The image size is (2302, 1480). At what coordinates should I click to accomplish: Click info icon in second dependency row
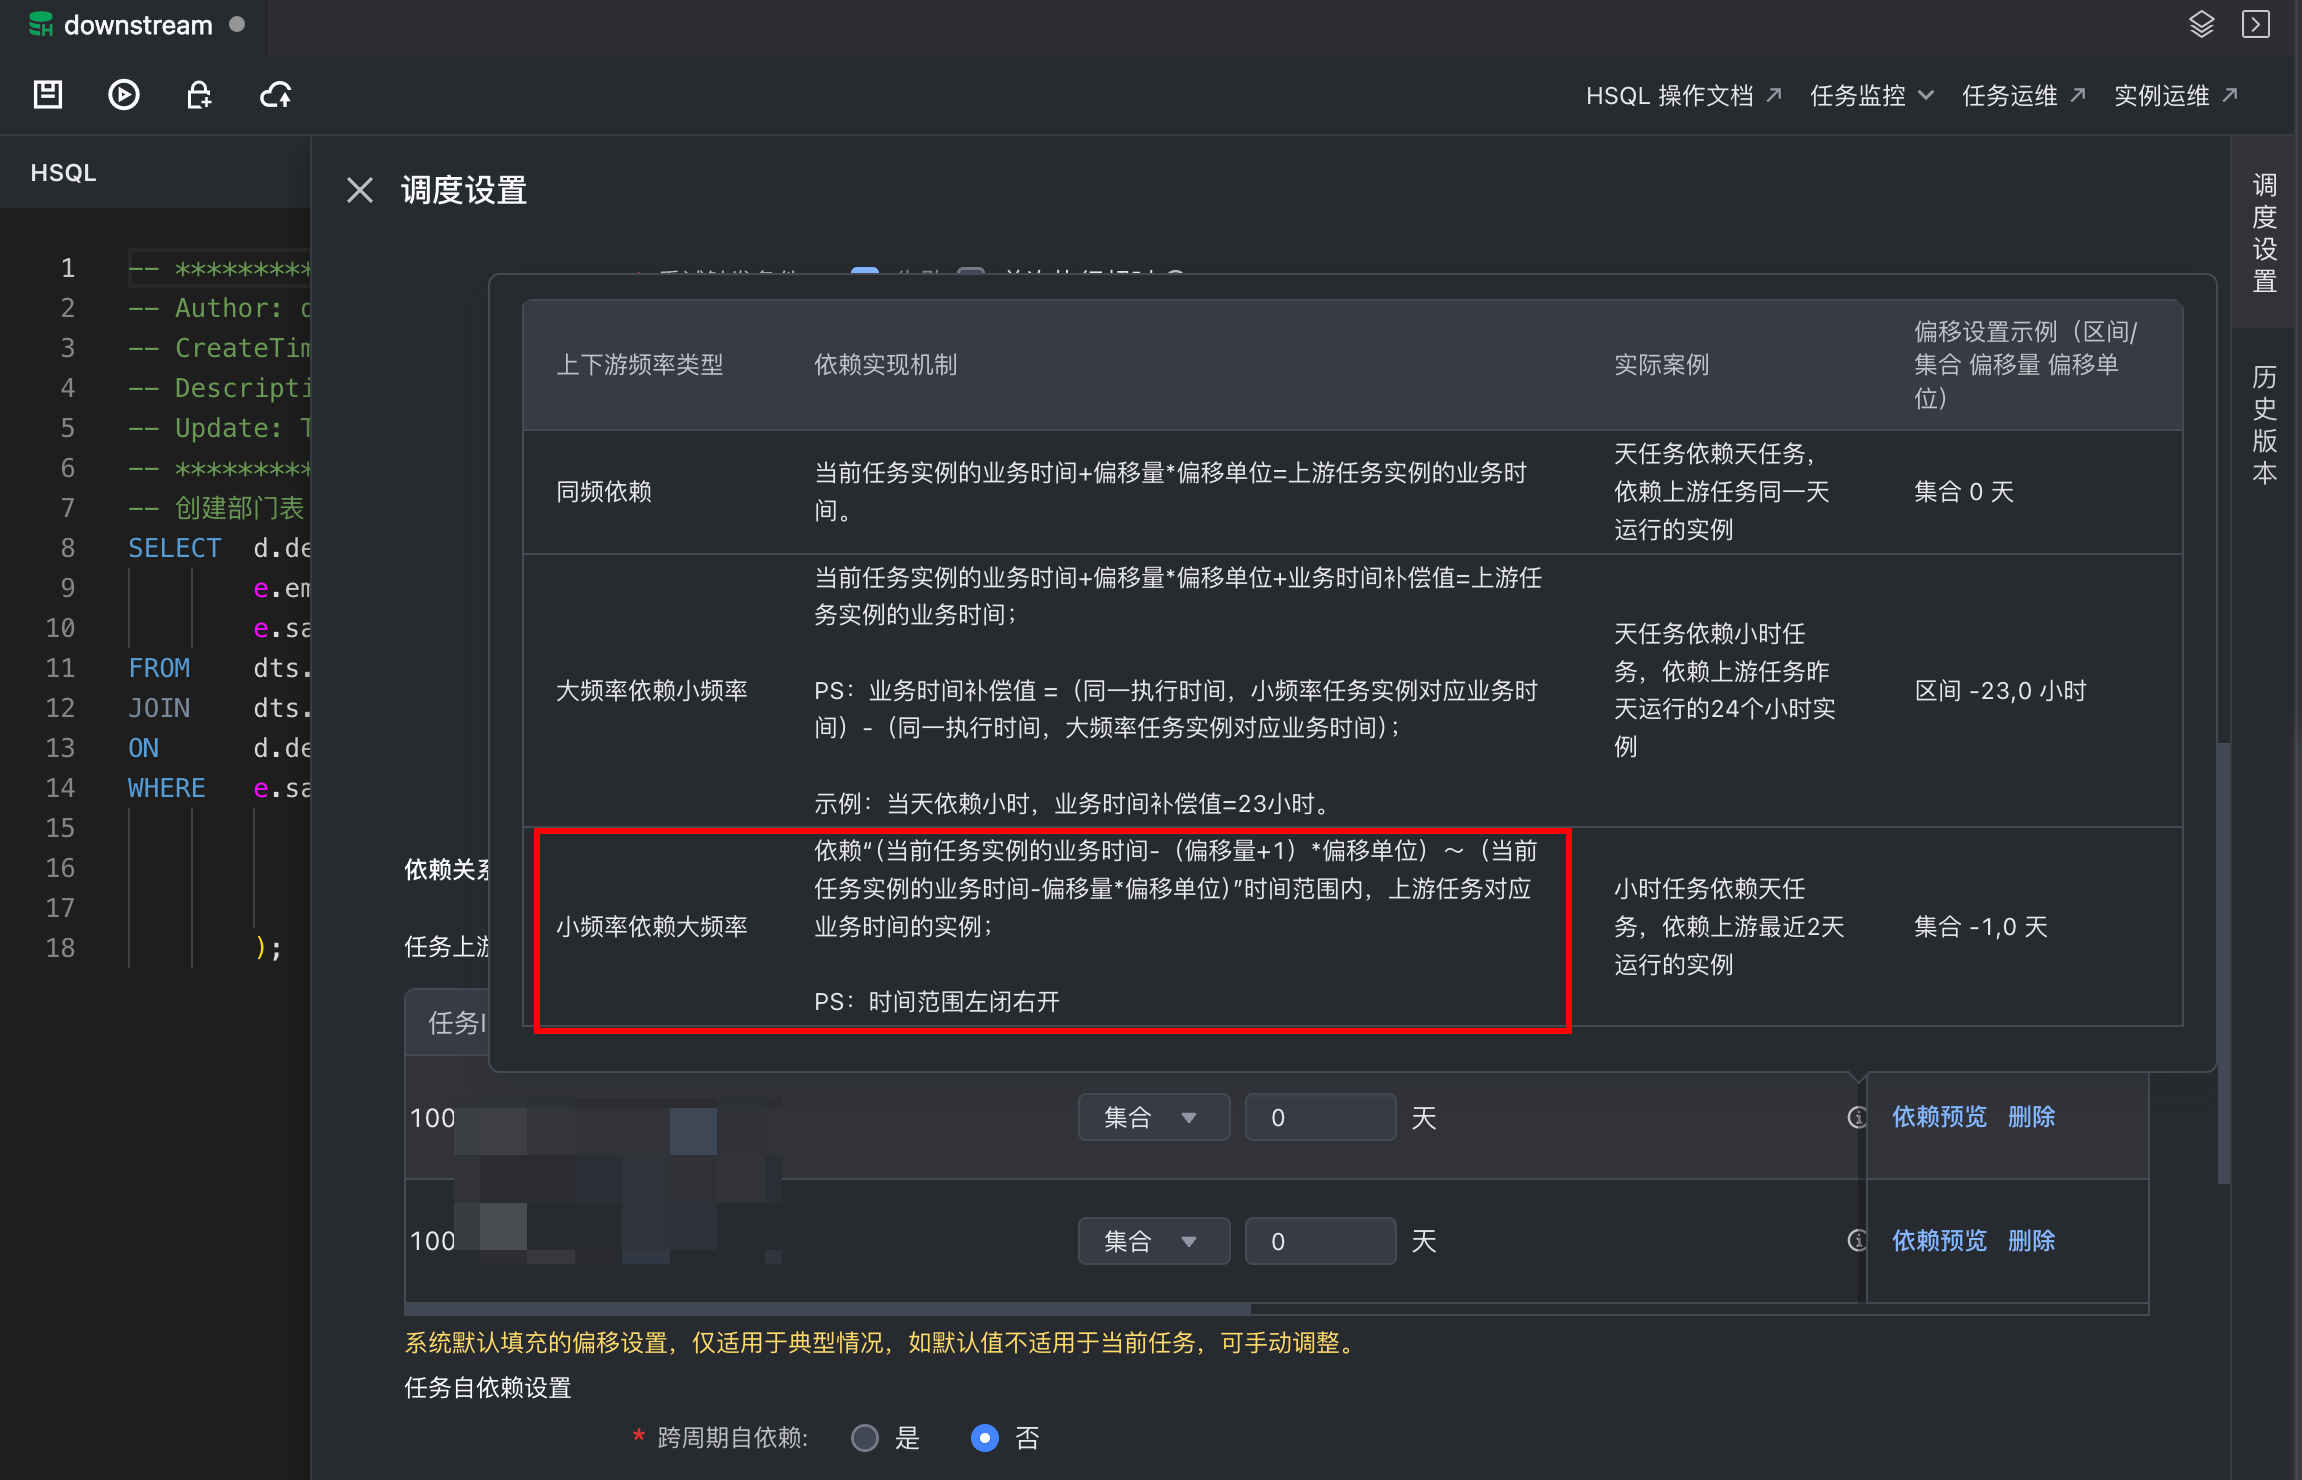(x=1856, y=1241)
